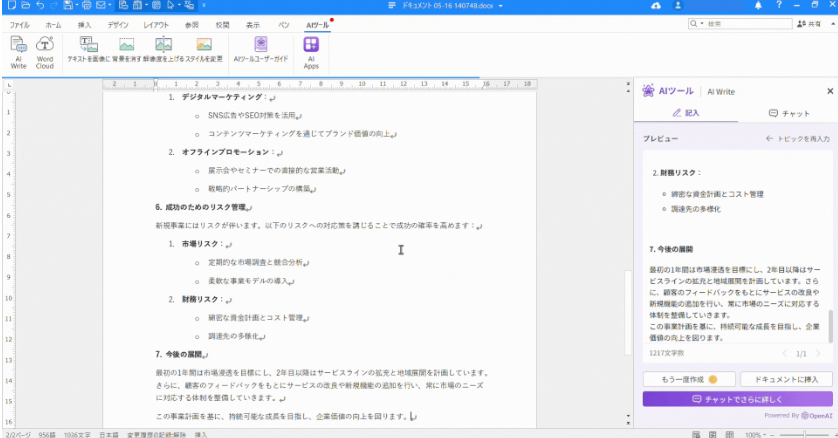Open the document title dropdown arrow
The width and height of the screenshot is (838, 438).
[501, 6]
